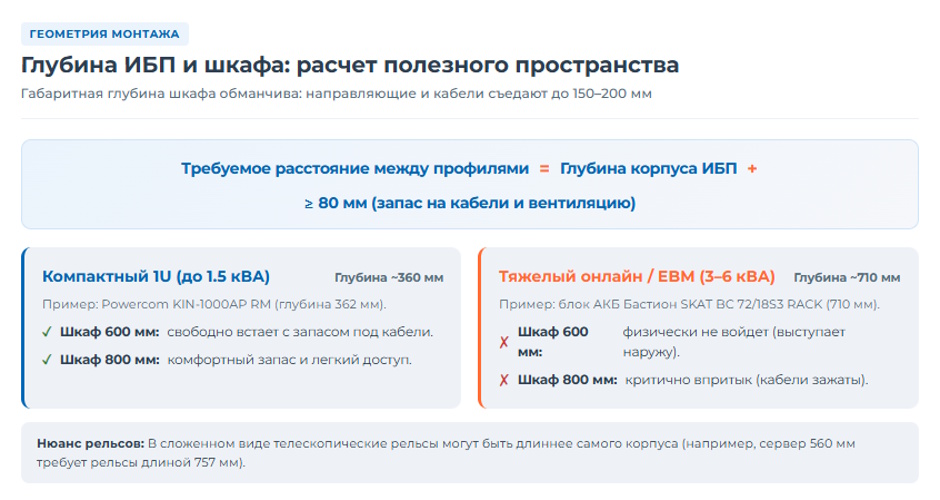Viewport: 940px width, 500px height.
Task: Click the subtitle about габаритная глубина шкафа
Action: click(336, 94)
